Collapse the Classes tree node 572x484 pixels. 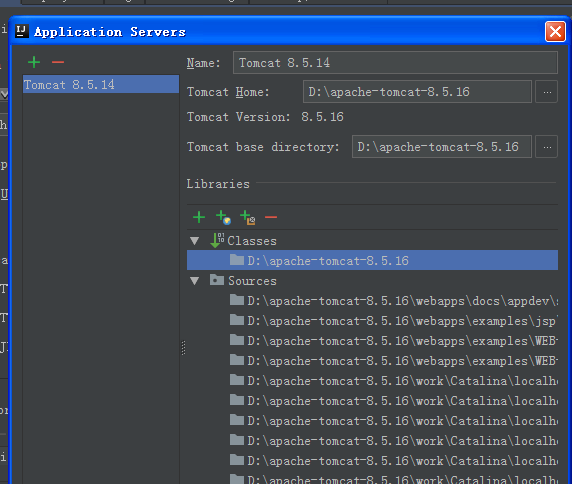click(x=195, y=241)
